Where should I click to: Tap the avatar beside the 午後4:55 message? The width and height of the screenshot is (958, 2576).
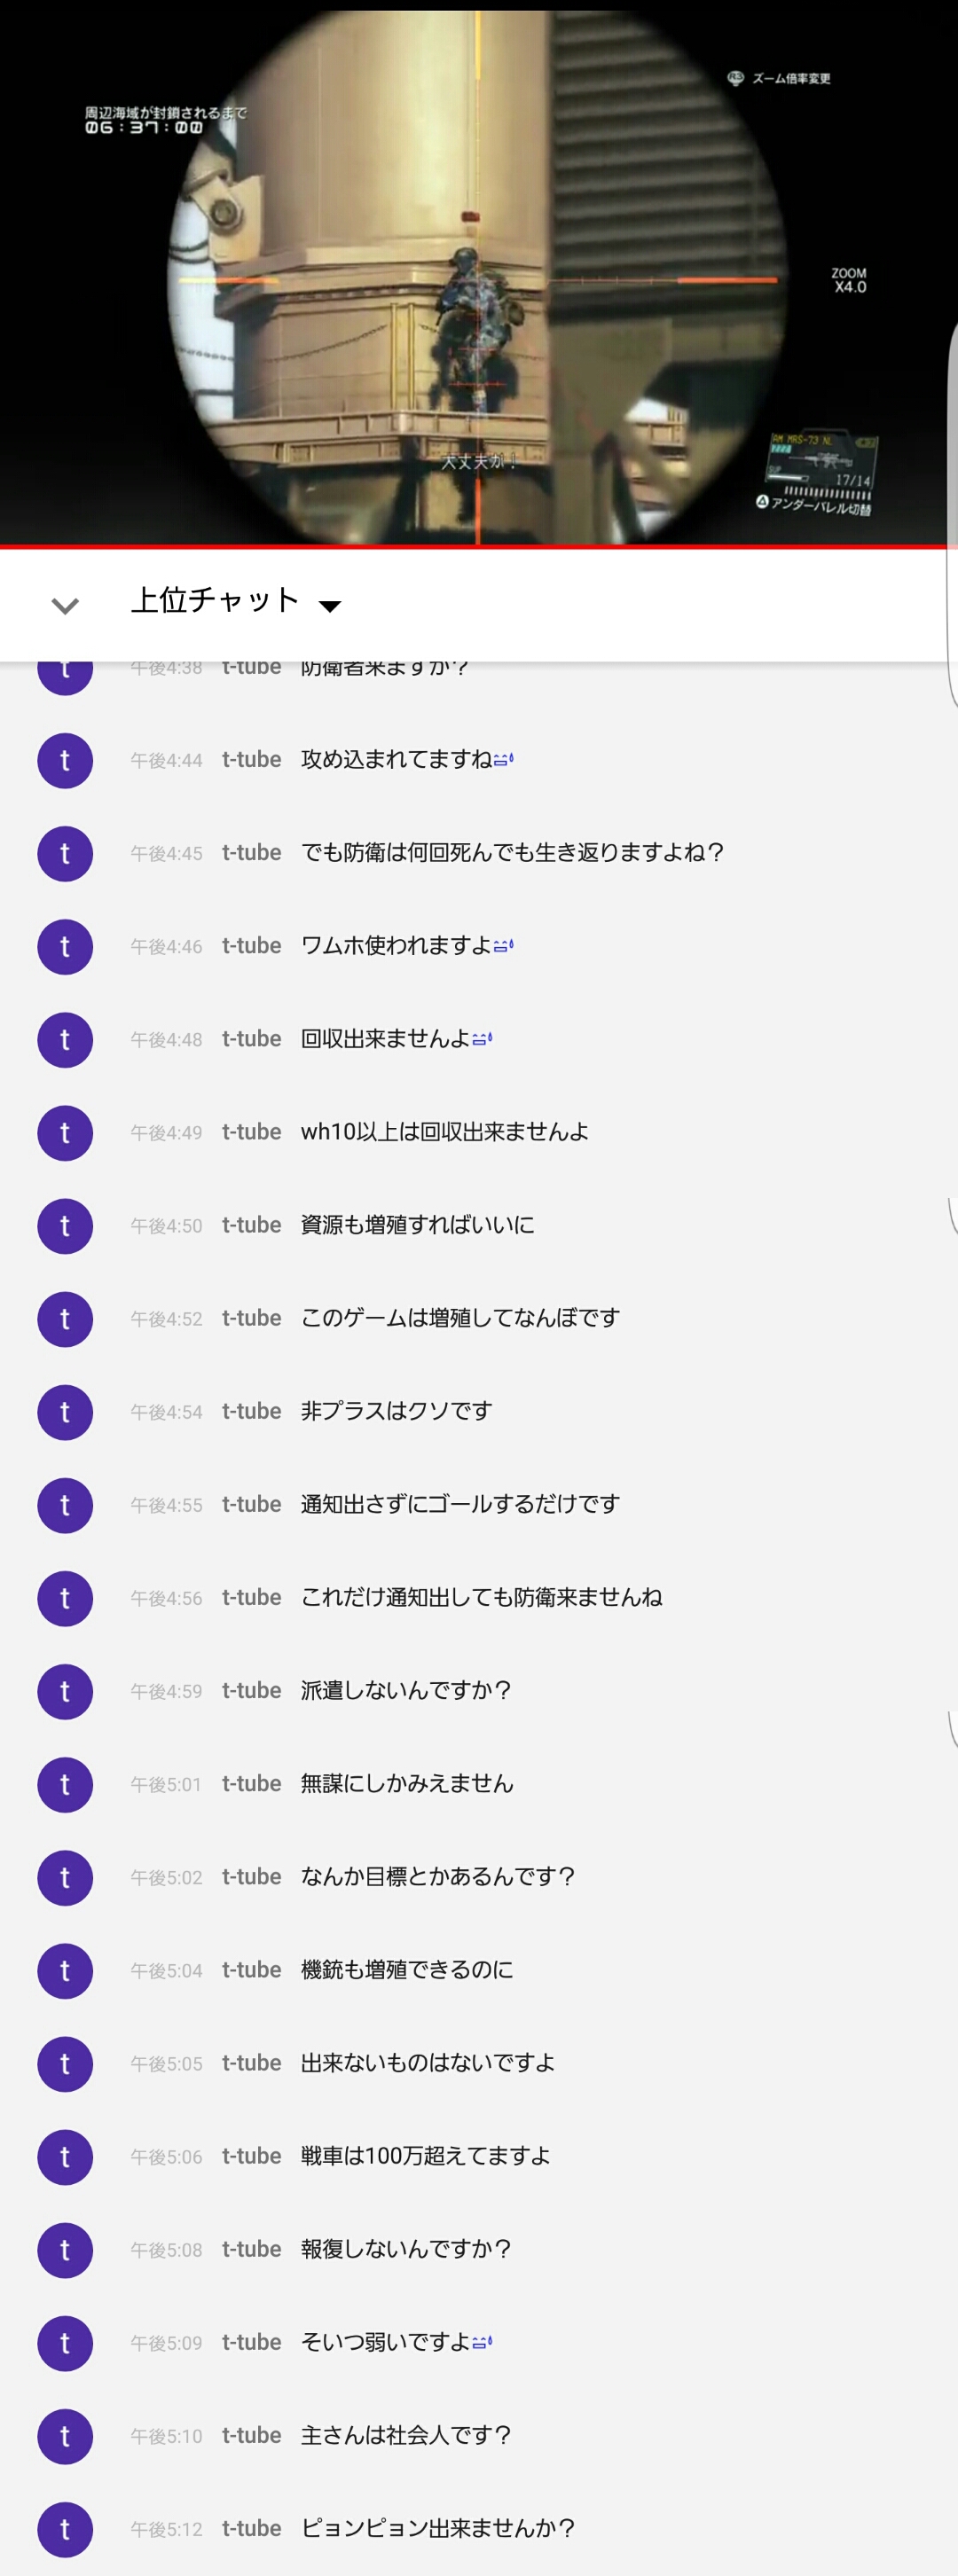(x=65, y=1504)
